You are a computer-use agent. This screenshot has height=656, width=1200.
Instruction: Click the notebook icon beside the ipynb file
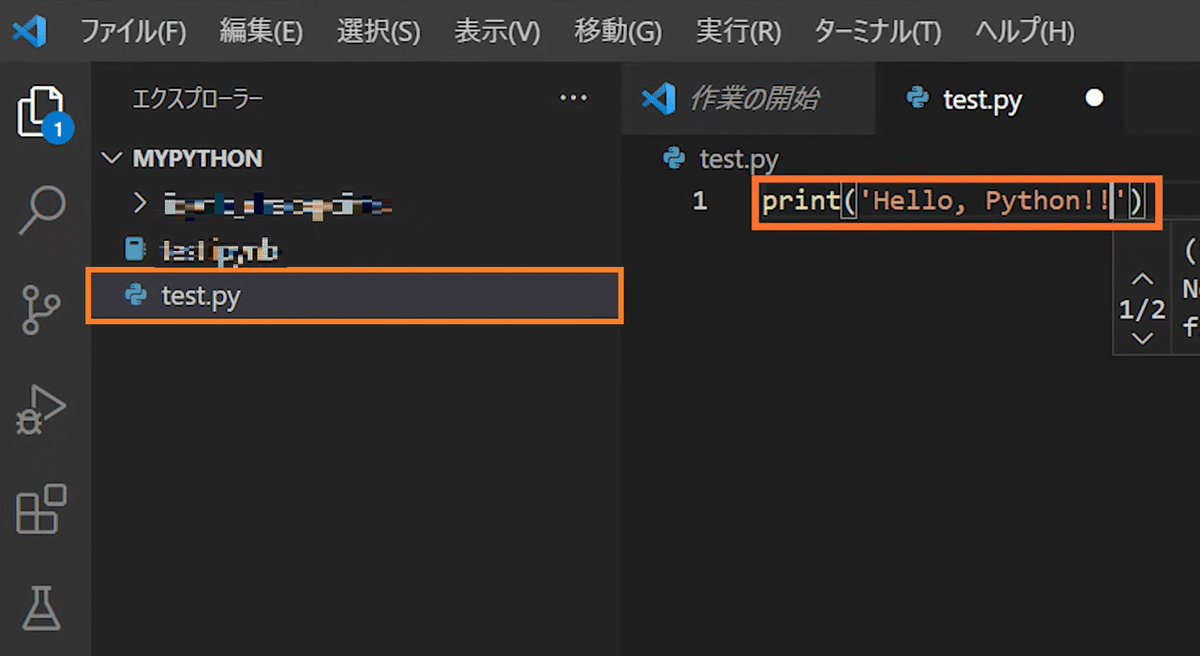click(135, 249)
